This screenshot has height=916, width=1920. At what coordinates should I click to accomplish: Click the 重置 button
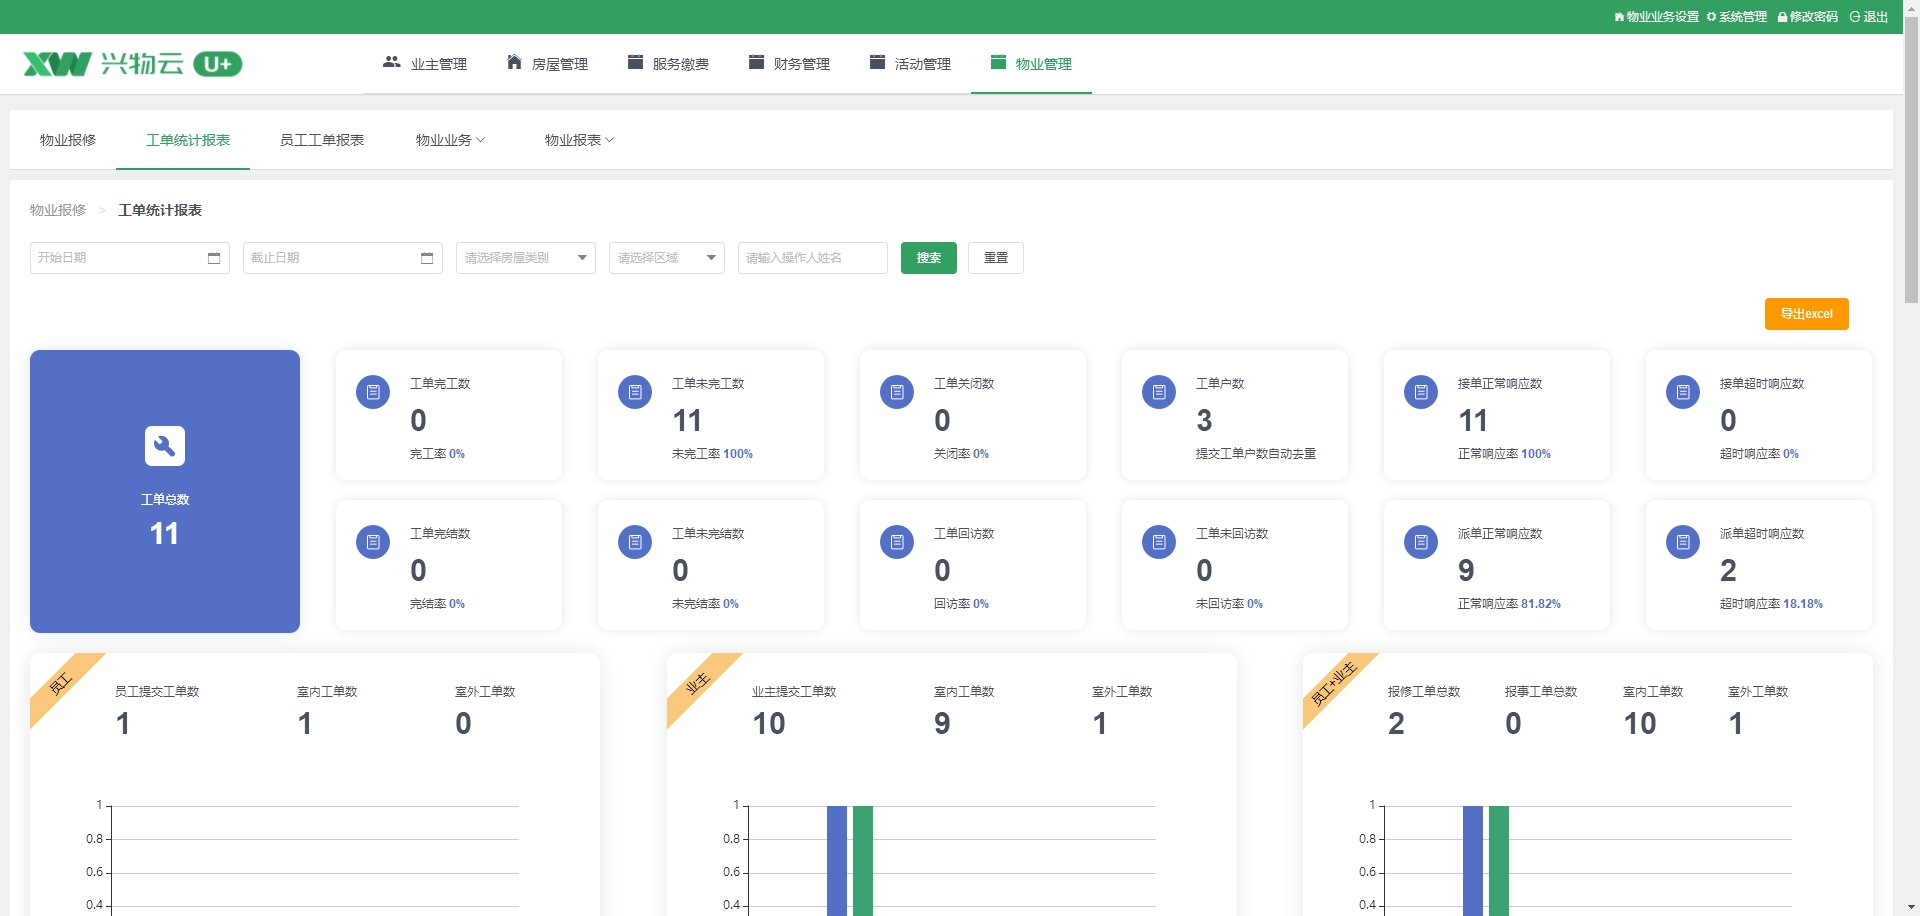996,258
